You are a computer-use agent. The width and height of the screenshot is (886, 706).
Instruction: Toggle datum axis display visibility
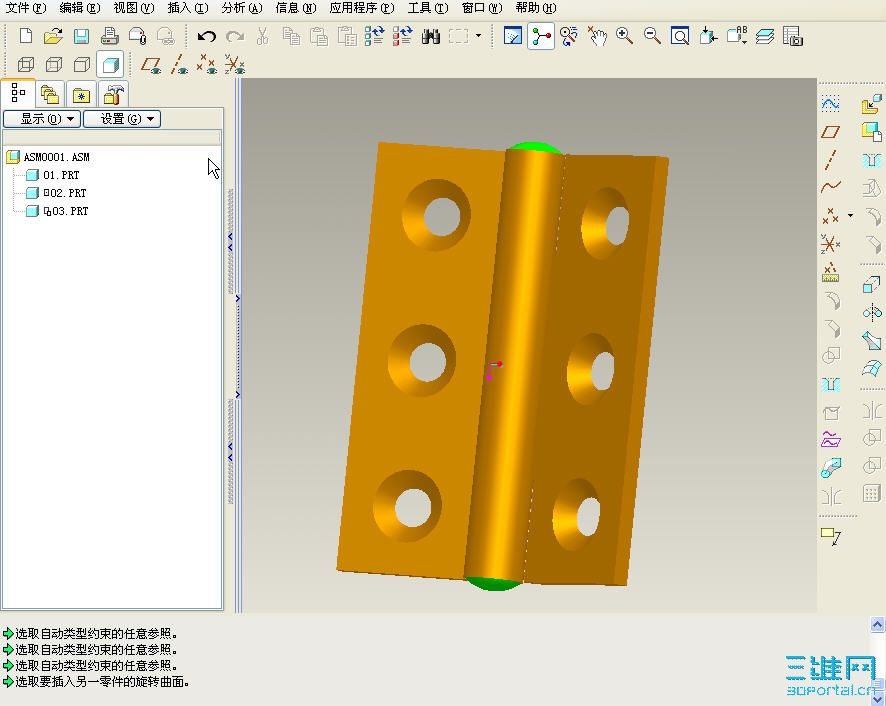pos(179,64)
